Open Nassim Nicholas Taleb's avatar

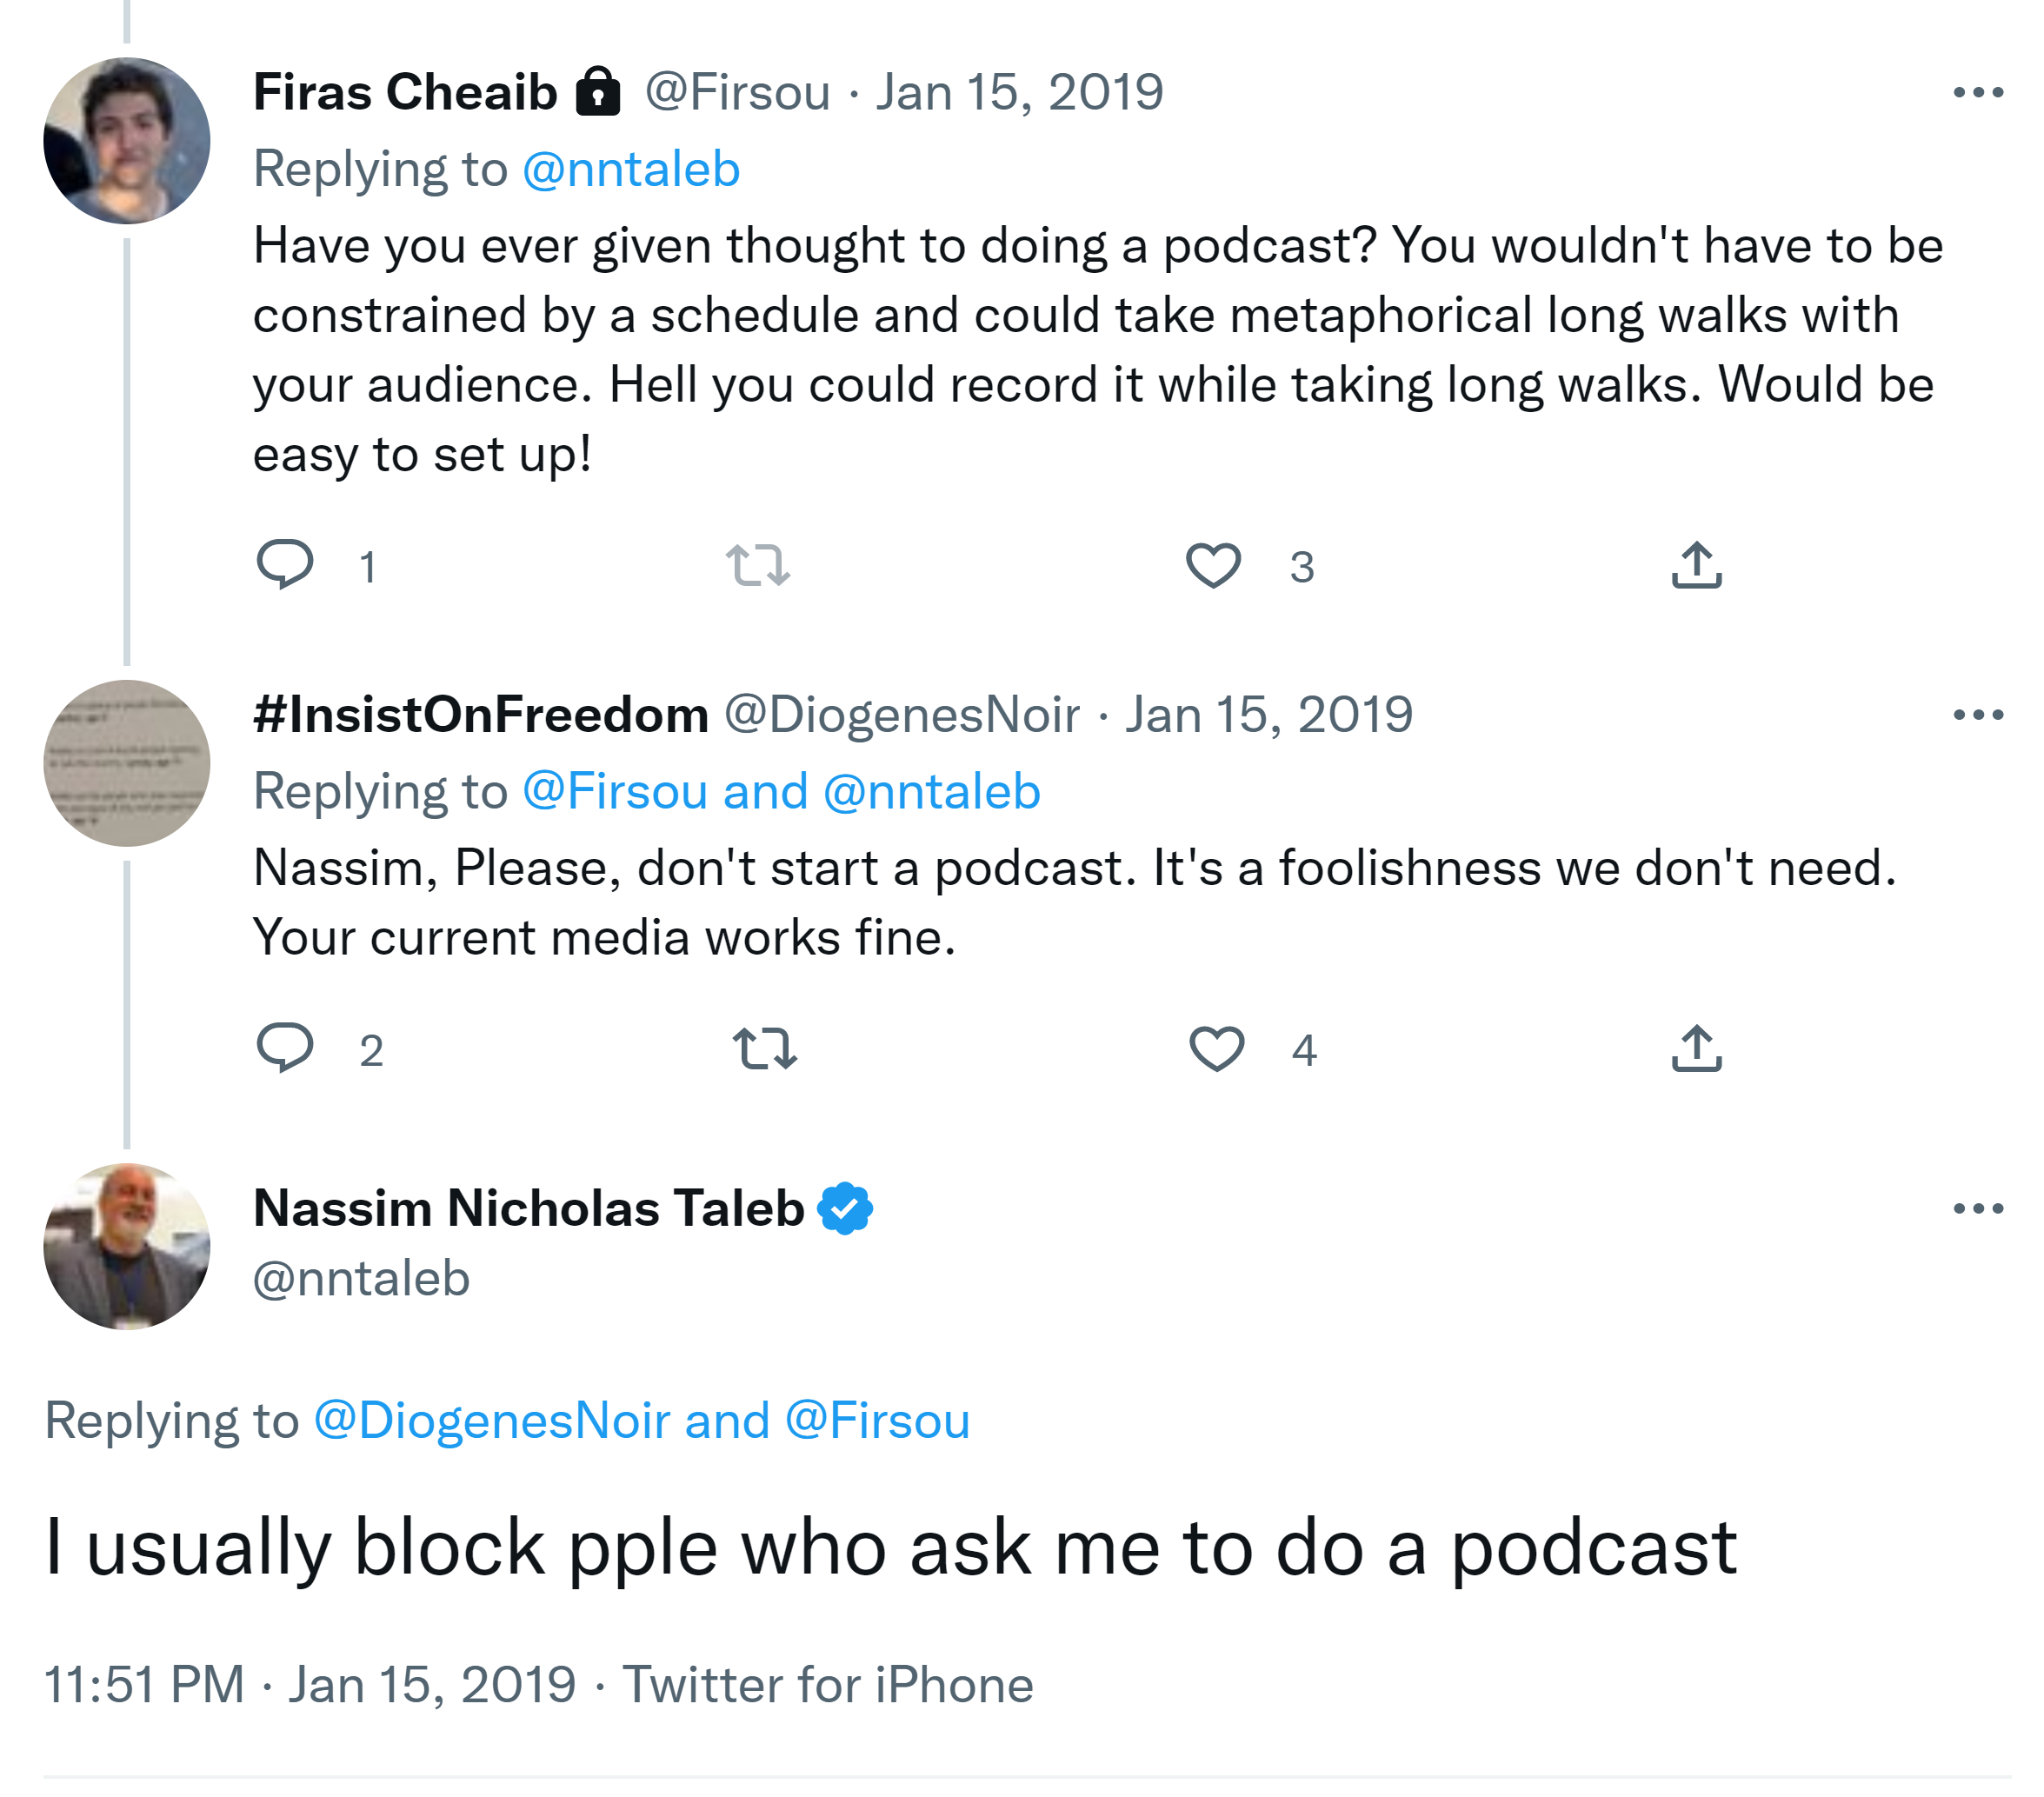point(127,1246)
